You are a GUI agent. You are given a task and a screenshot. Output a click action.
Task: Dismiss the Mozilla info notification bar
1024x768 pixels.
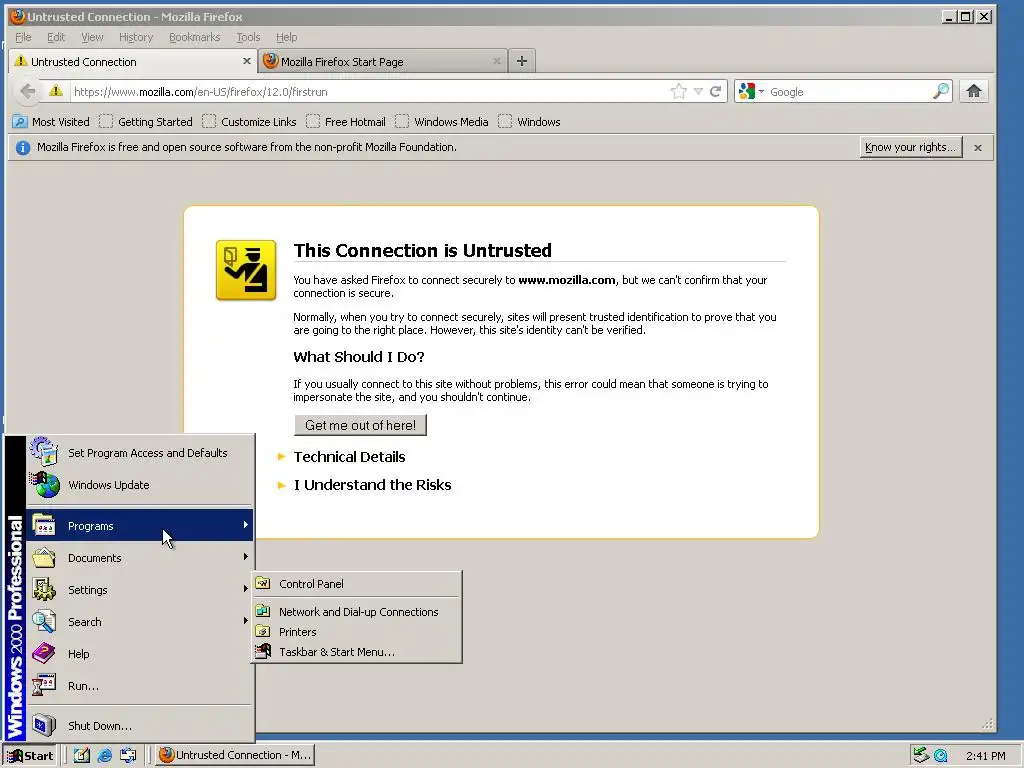[x=978, y=148]
